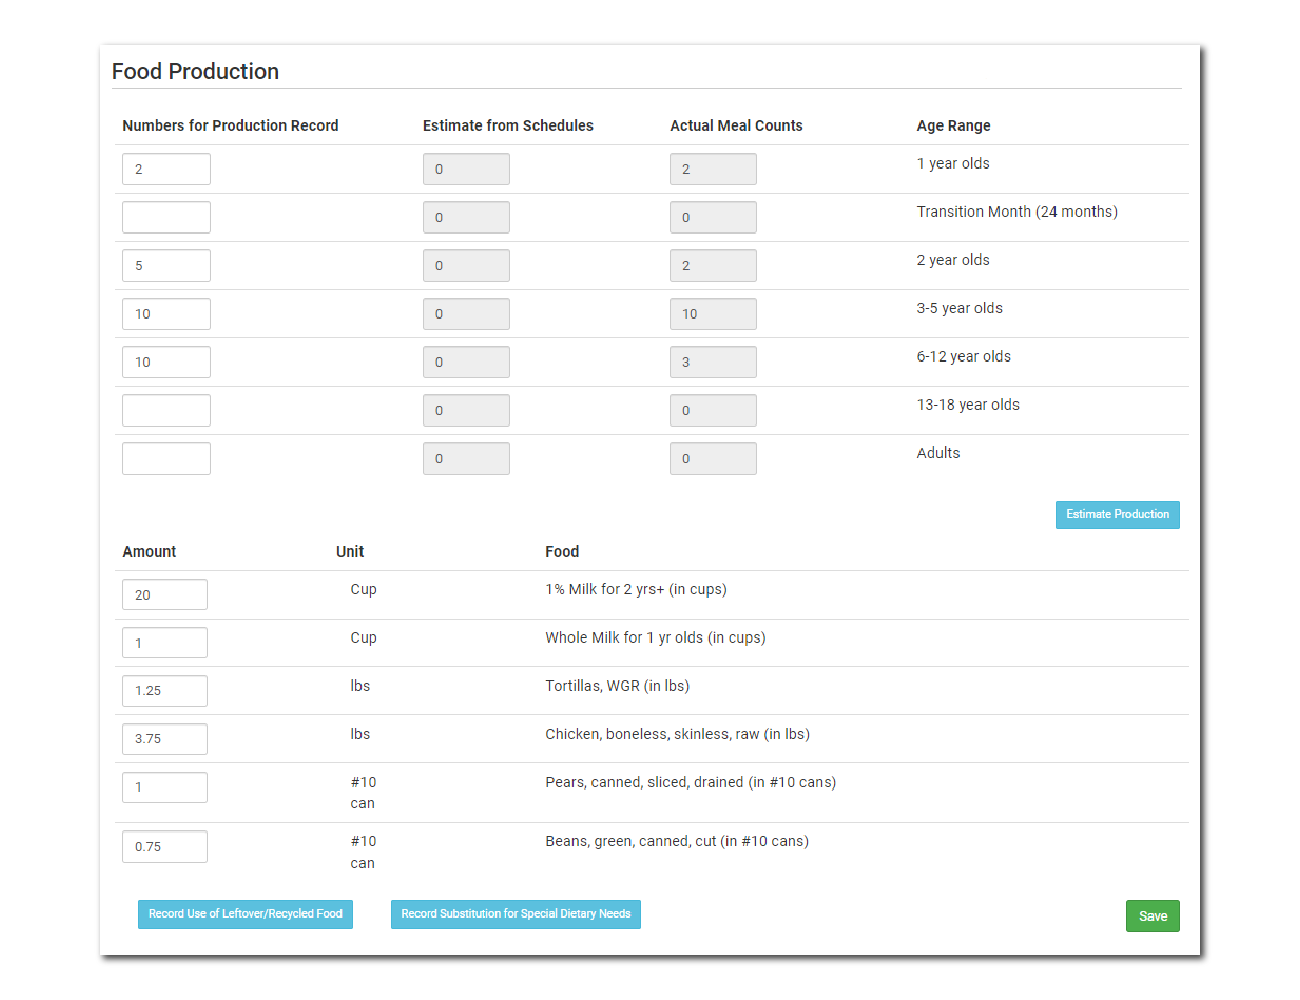Click Record Substitution for Special Dietary Needs
1300x1000 pixels.
(x=515, y=914)
